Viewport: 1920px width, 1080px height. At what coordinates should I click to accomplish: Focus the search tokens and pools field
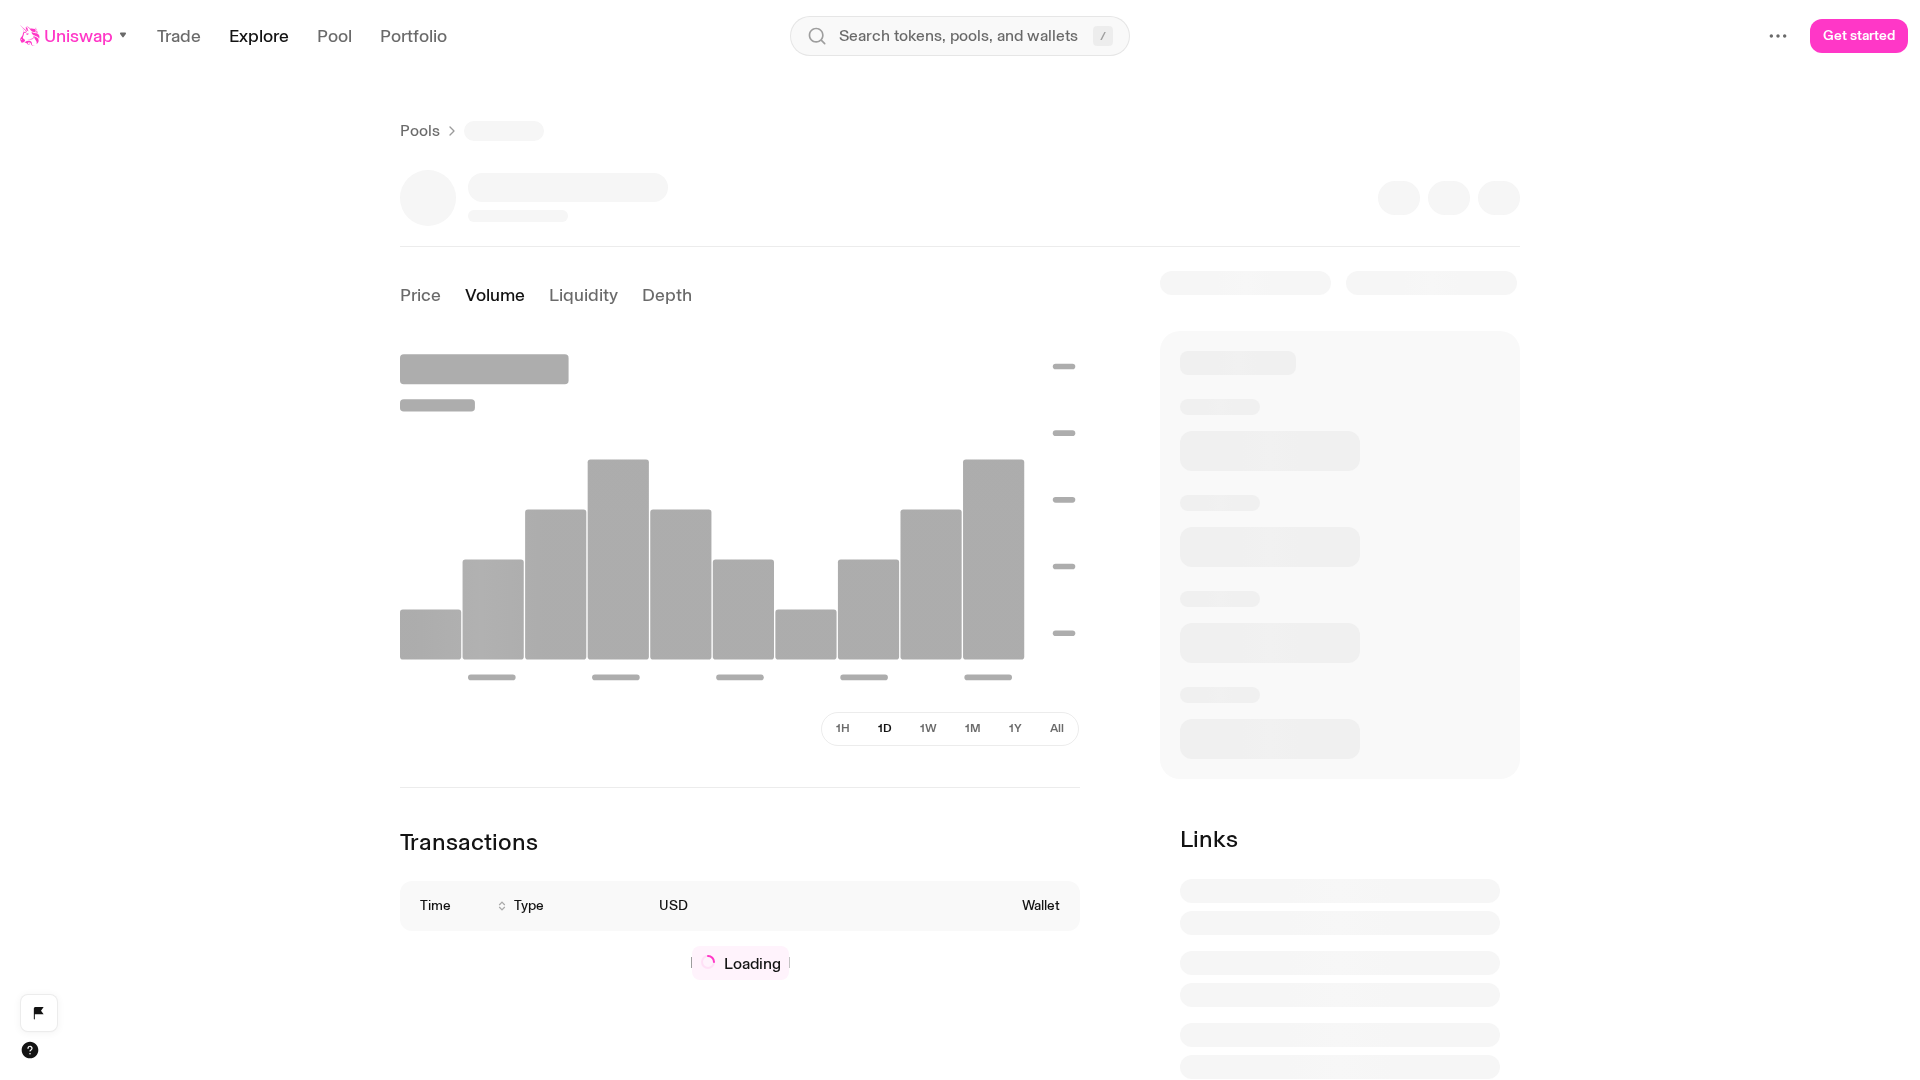(x=960, y=36)
